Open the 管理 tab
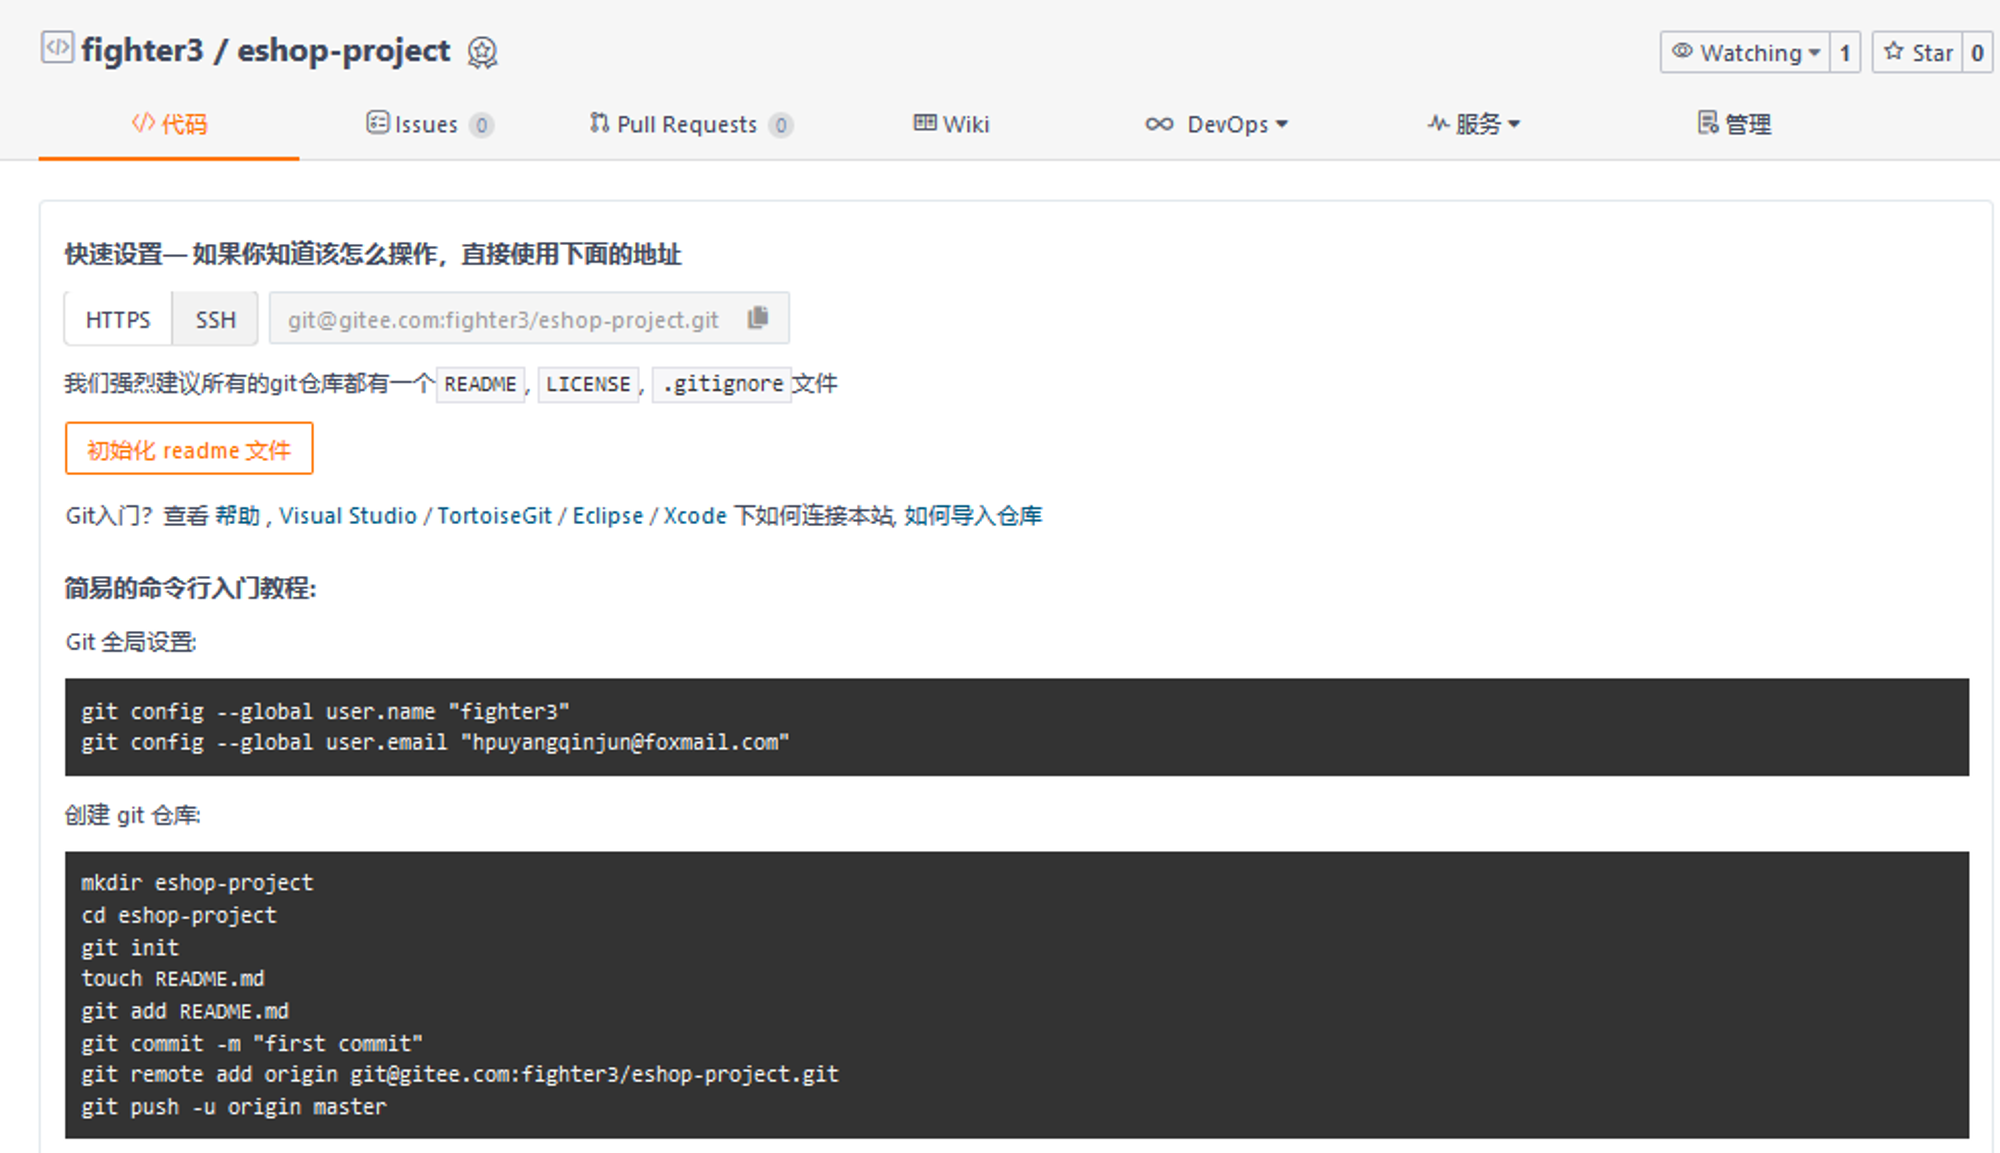Viewport: 2000px width, 1153px height. pyautogui.click(x=1734, y=124)
